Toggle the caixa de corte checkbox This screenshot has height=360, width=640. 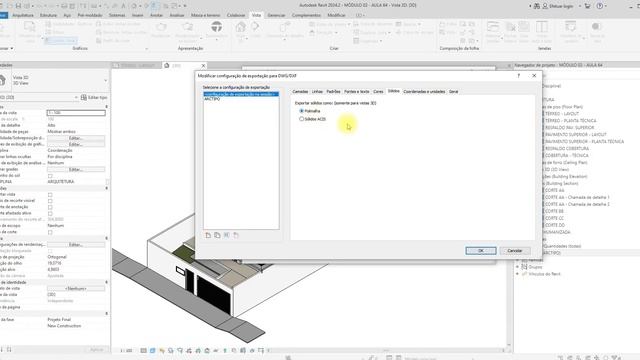(50, 232)
